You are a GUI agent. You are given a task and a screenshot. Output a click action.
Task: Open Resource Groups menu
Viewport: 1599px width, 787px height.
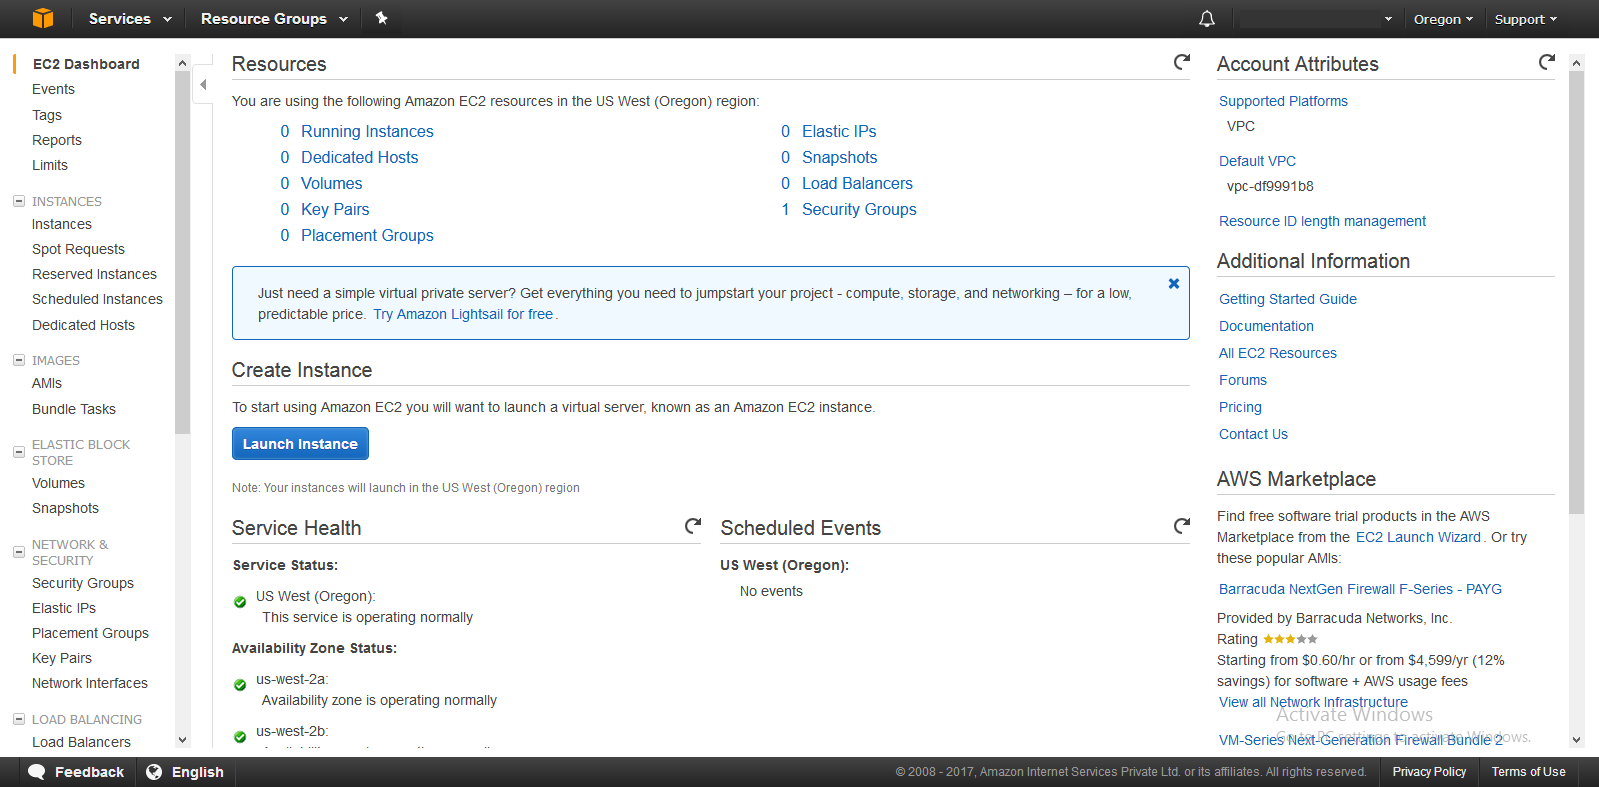[274, 19]
